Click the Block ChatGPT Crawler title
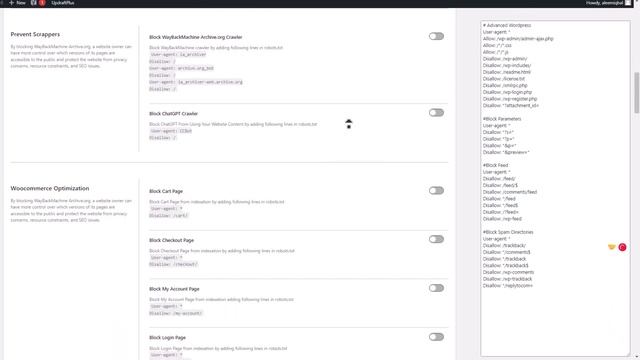Viewport: 640px width, 360px height. 173,113
